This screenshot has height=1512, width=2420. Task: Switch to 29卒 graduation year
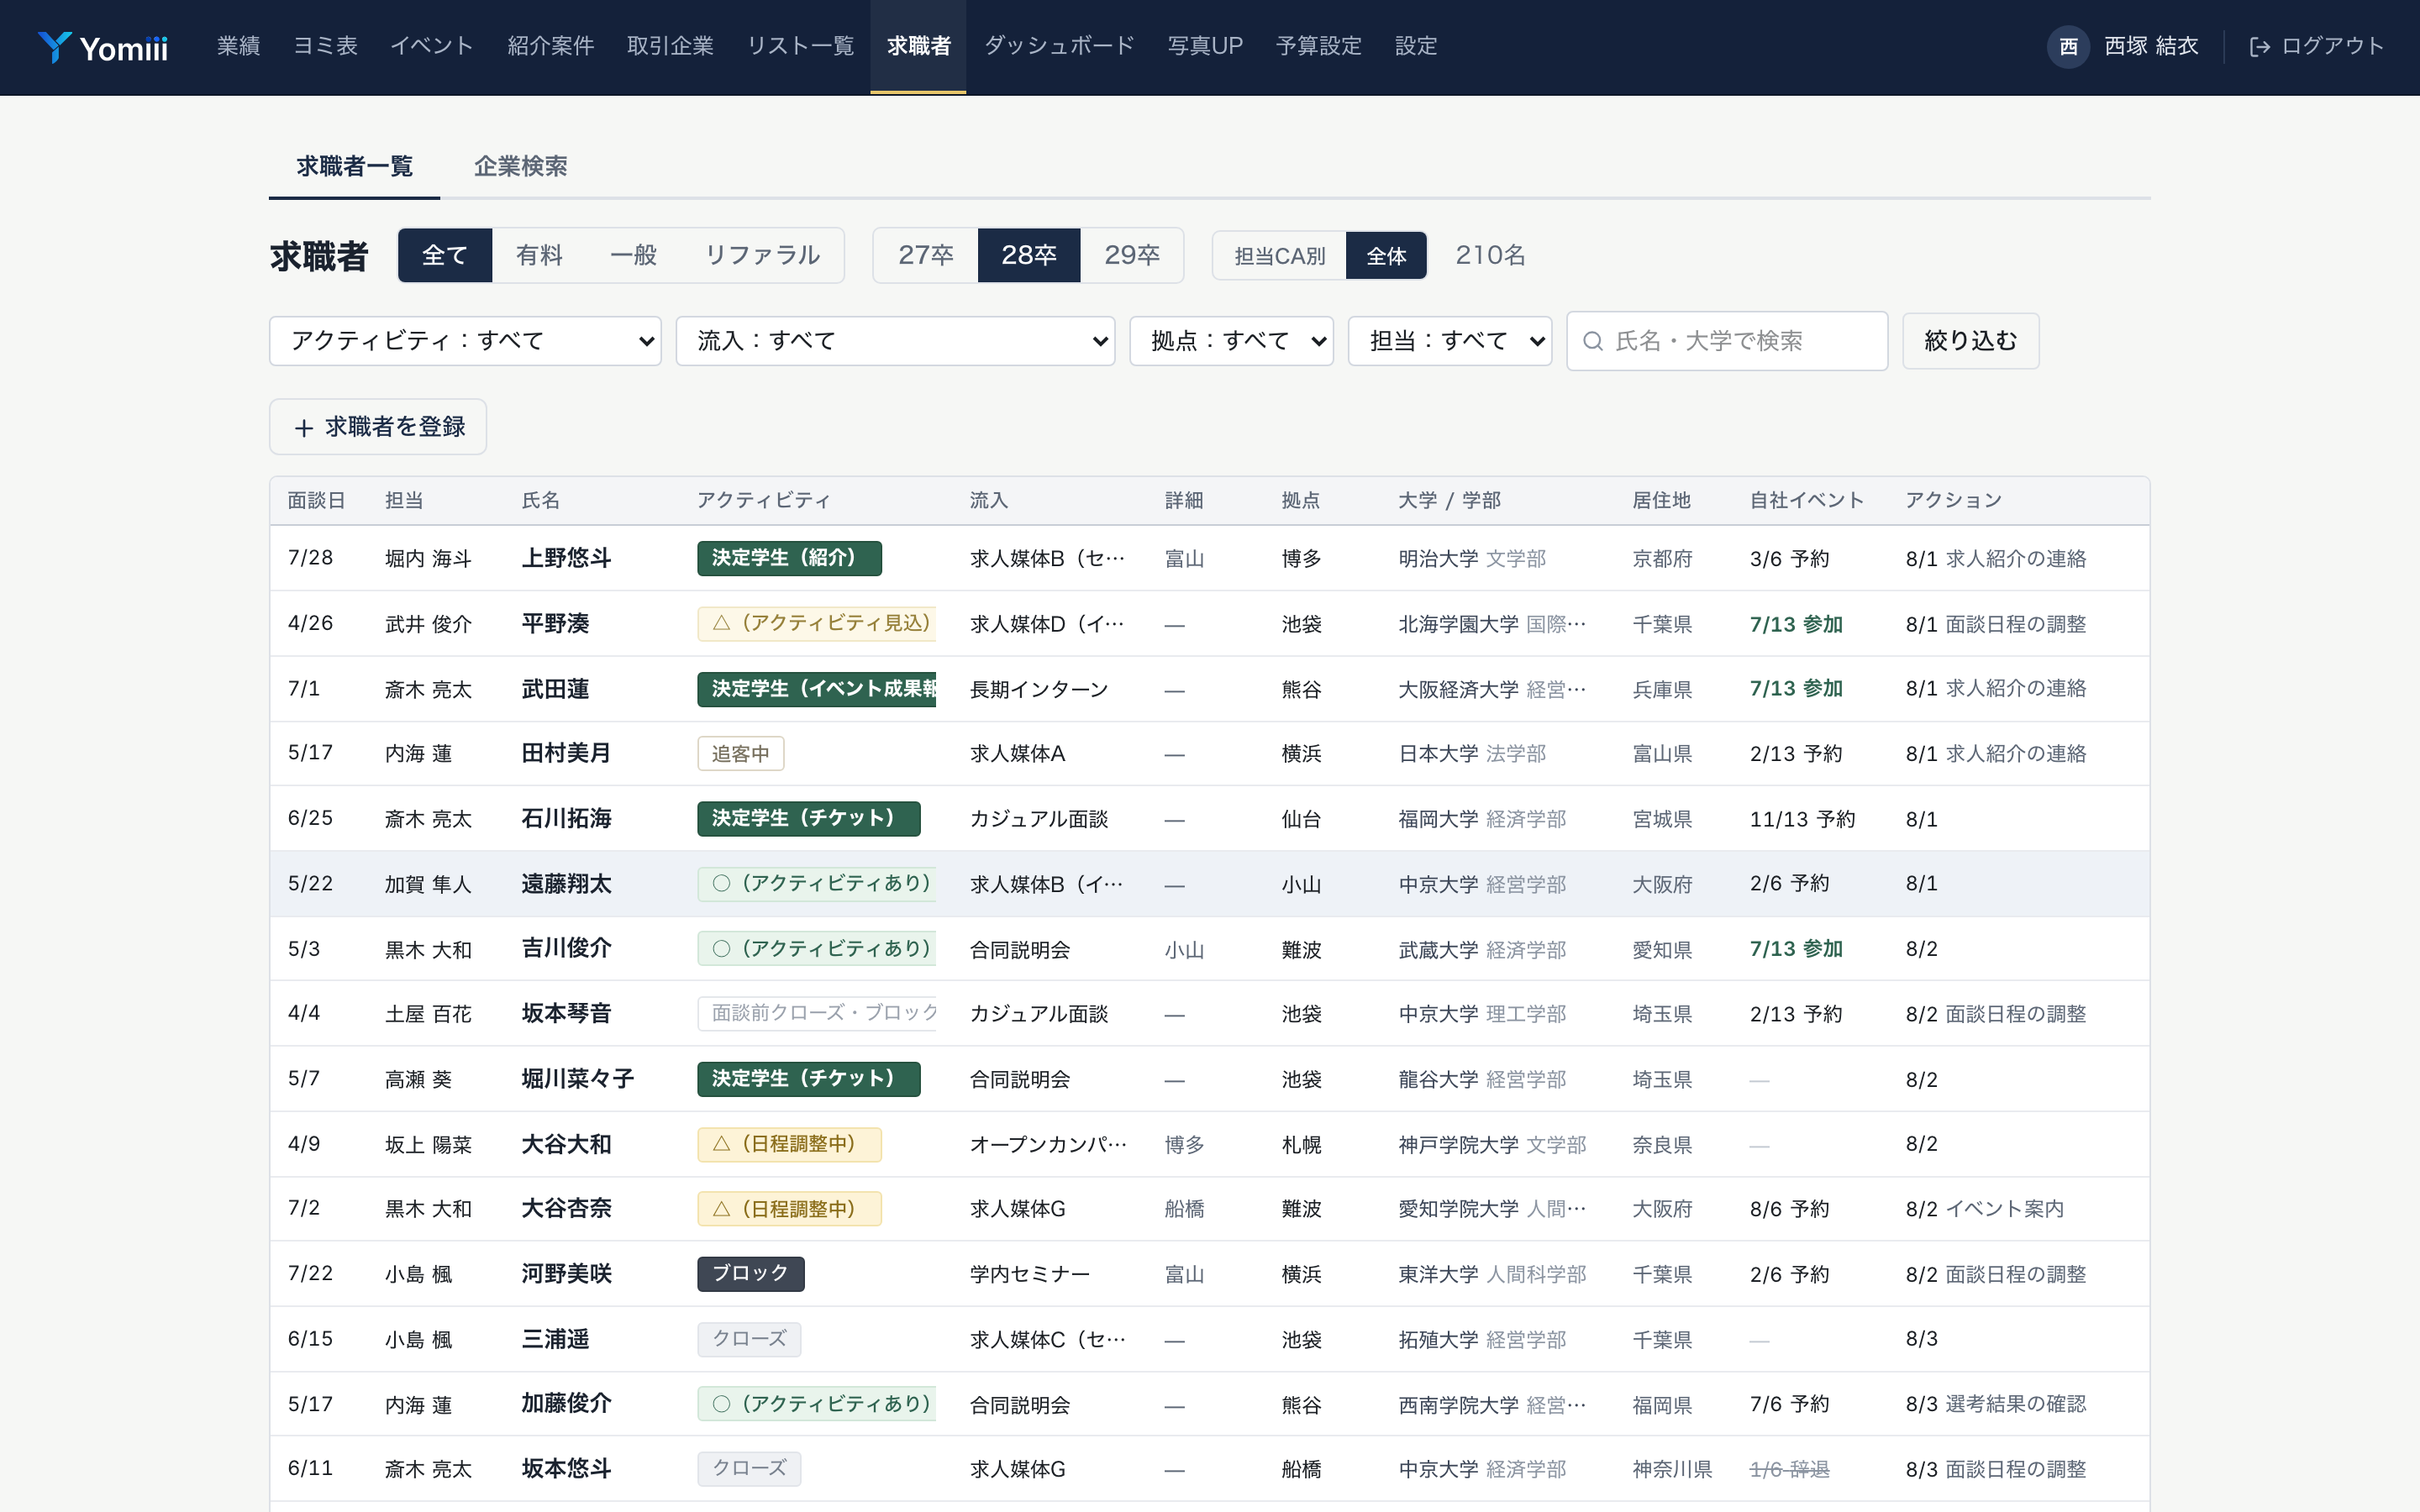[1132, 256]
